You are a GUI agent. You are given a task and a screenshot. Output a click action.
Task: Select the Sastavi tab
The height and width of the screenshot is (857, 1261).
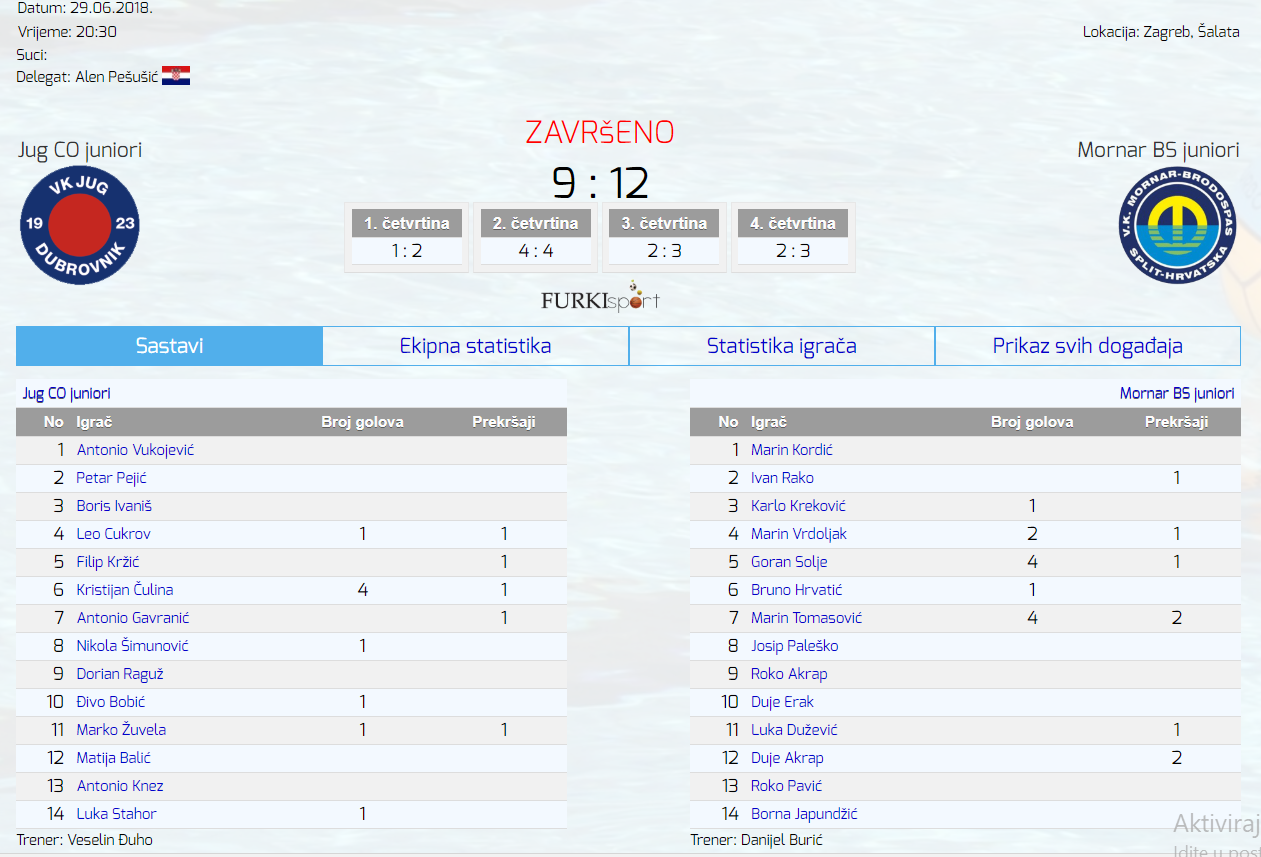tap(169, 346)
